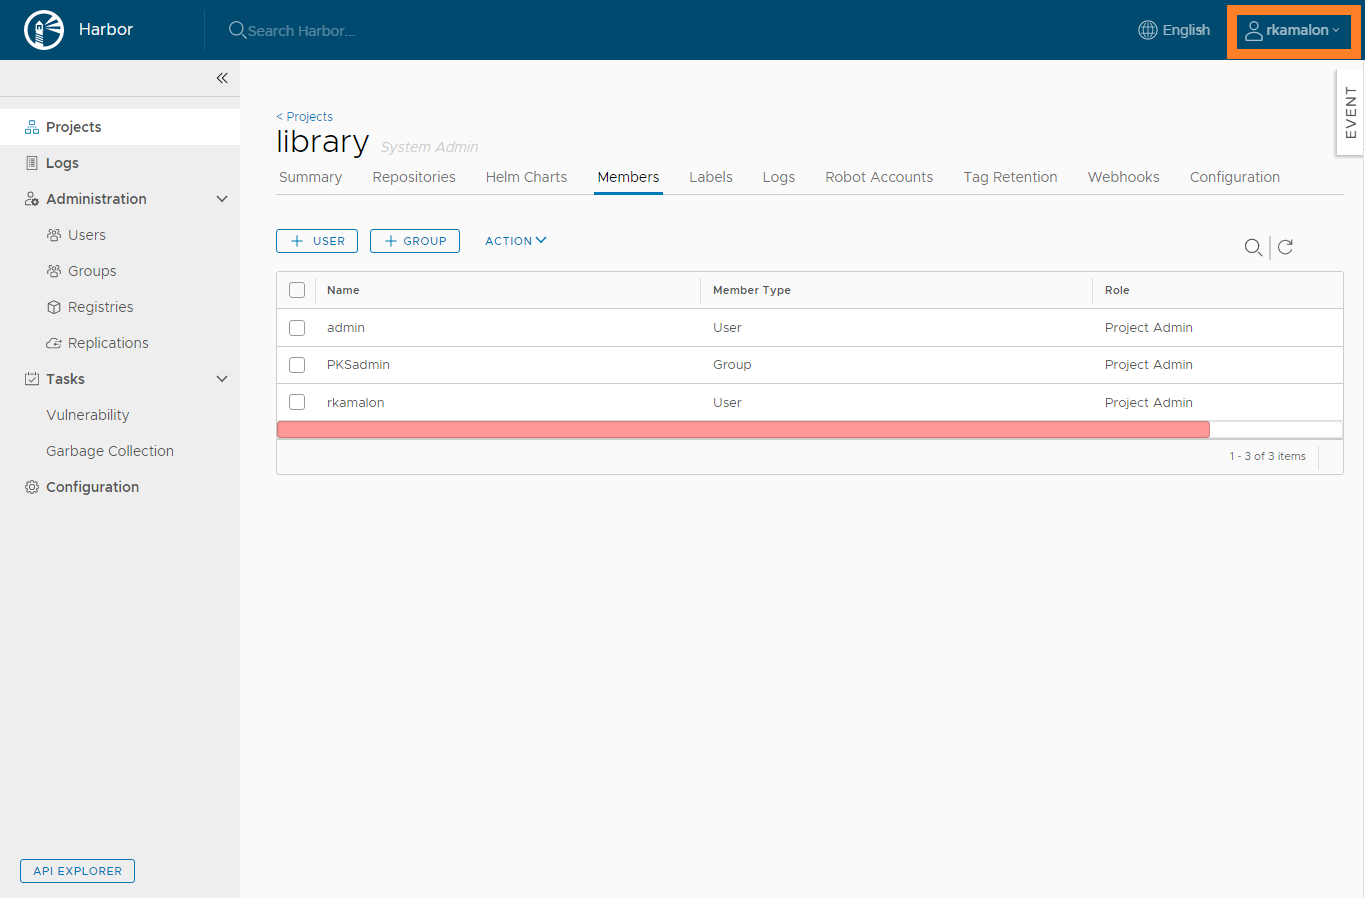Check the box for admin member
This screenshot has height=898, width=1365.
(297, 328)
